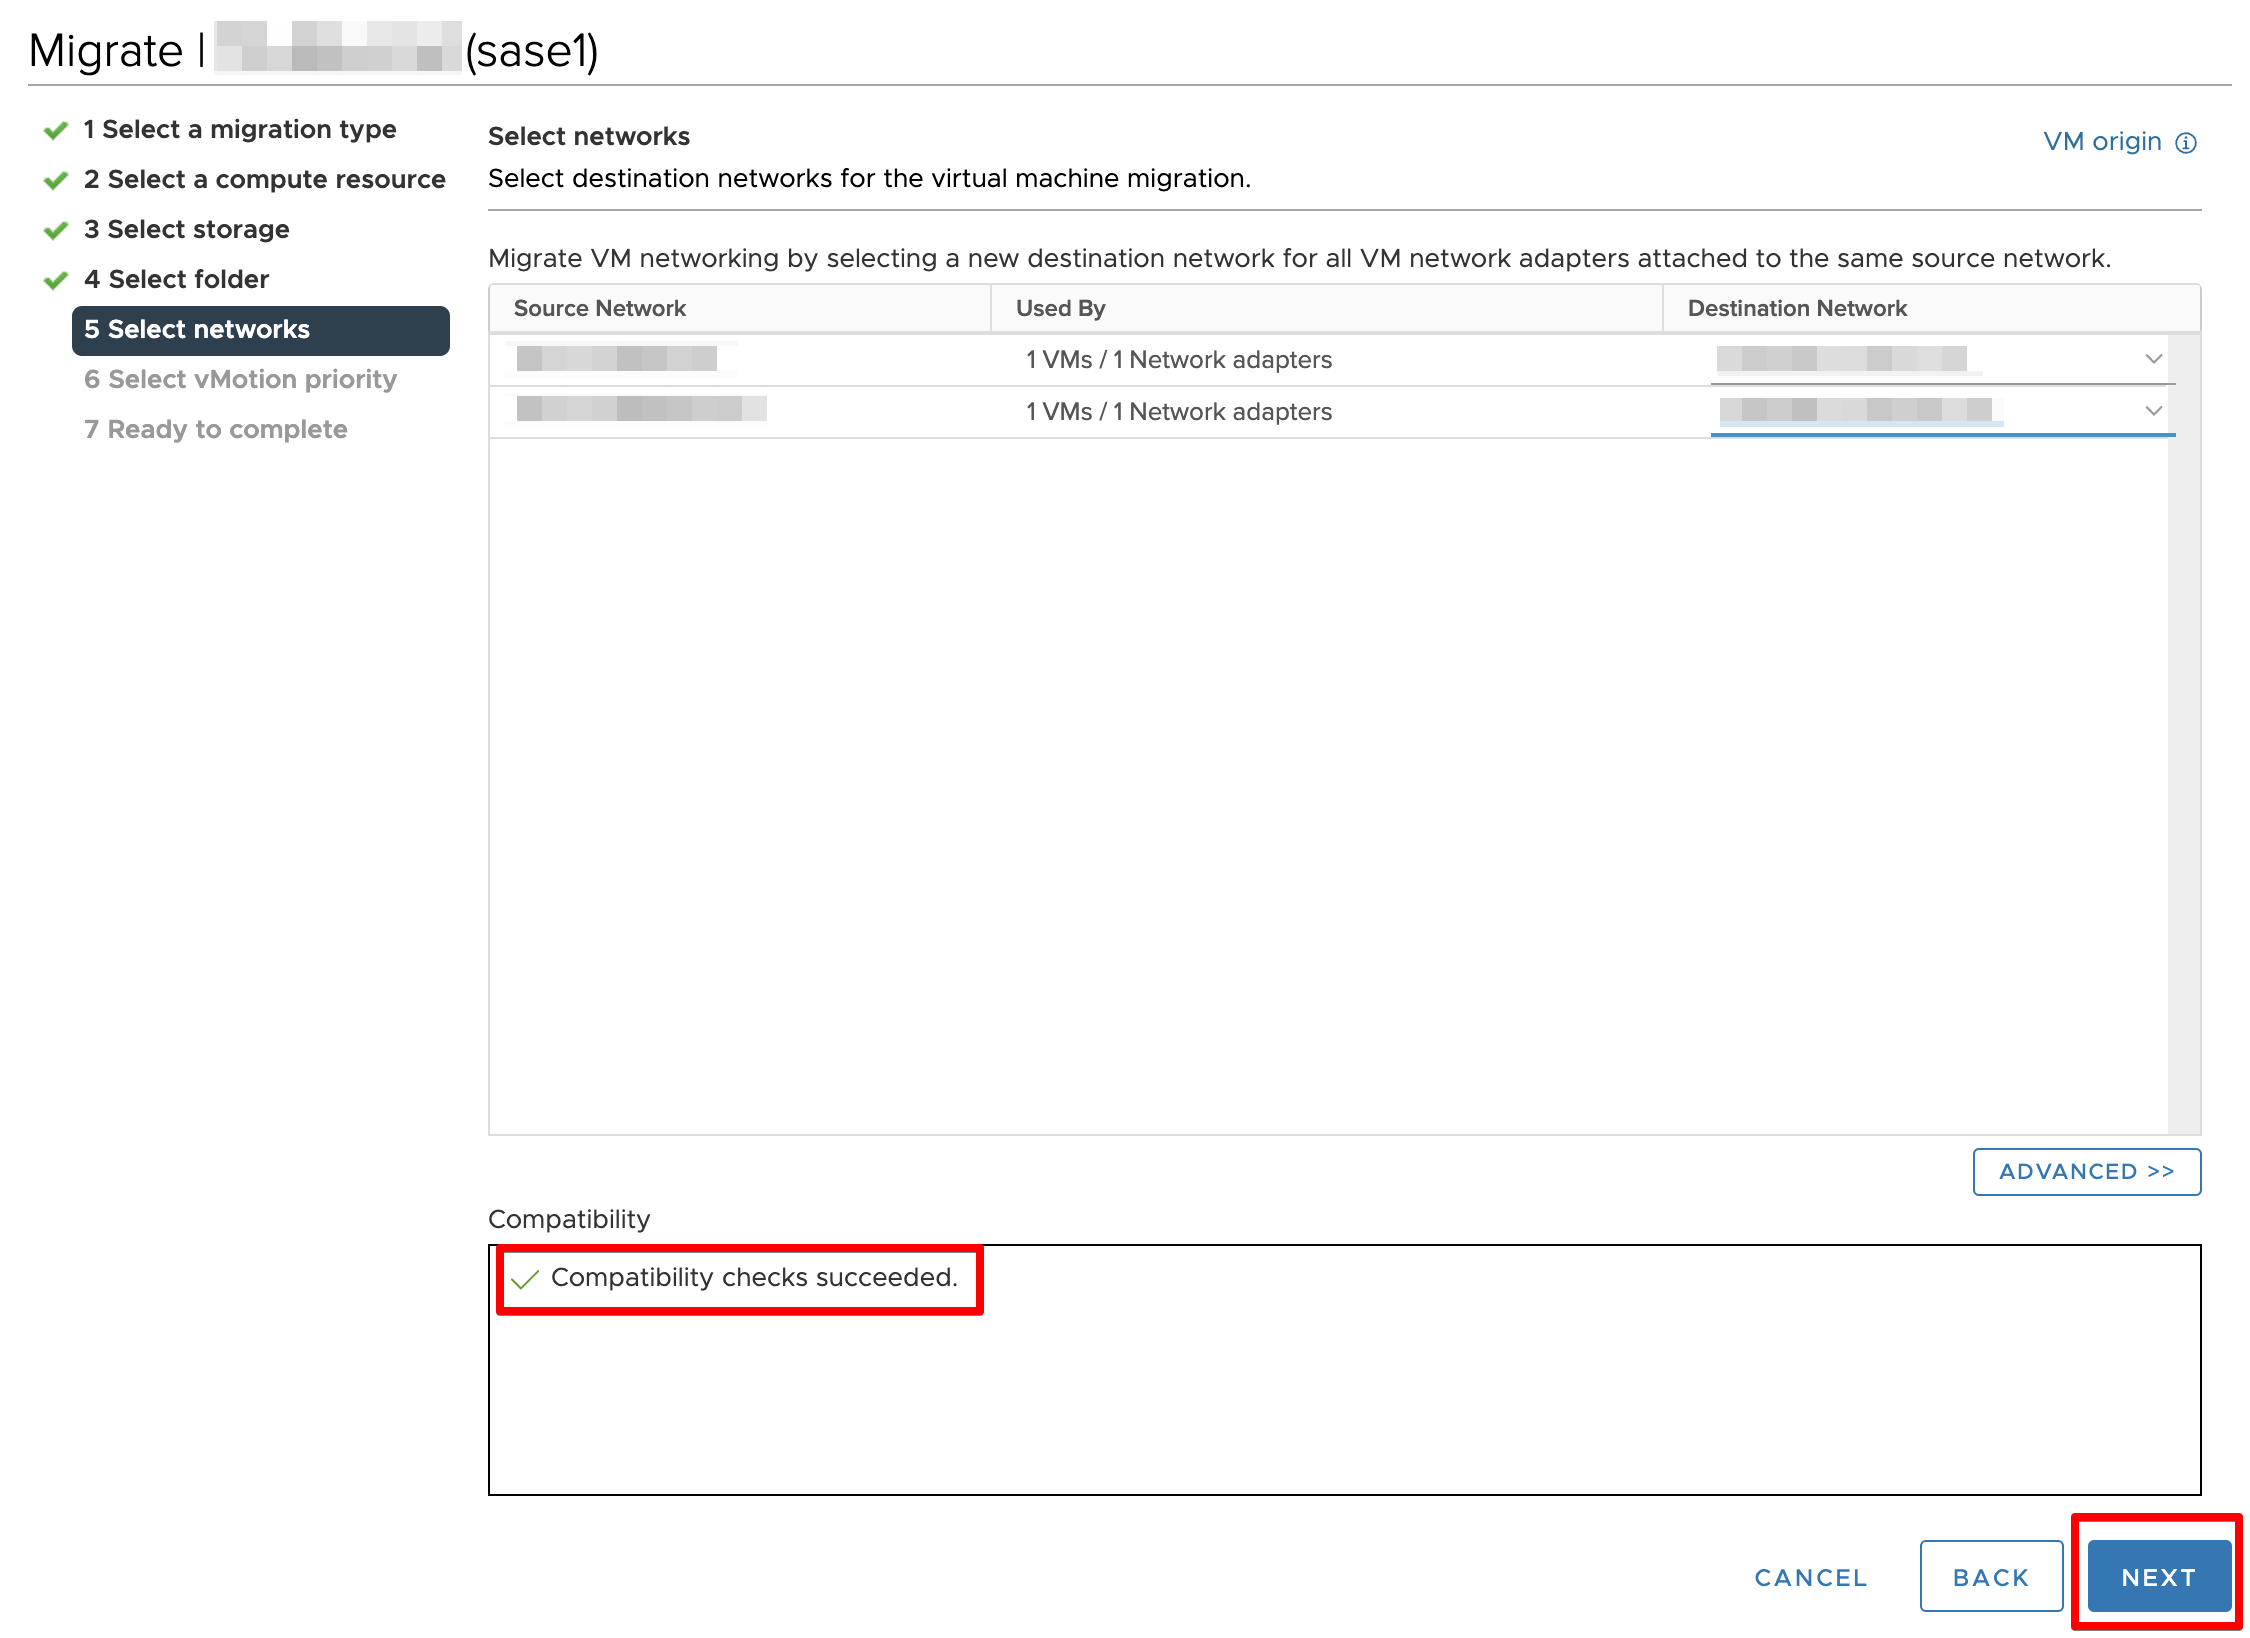Screen dimensions: 2250x1638
Task: Click the Source Network column header
Action: 600,308
